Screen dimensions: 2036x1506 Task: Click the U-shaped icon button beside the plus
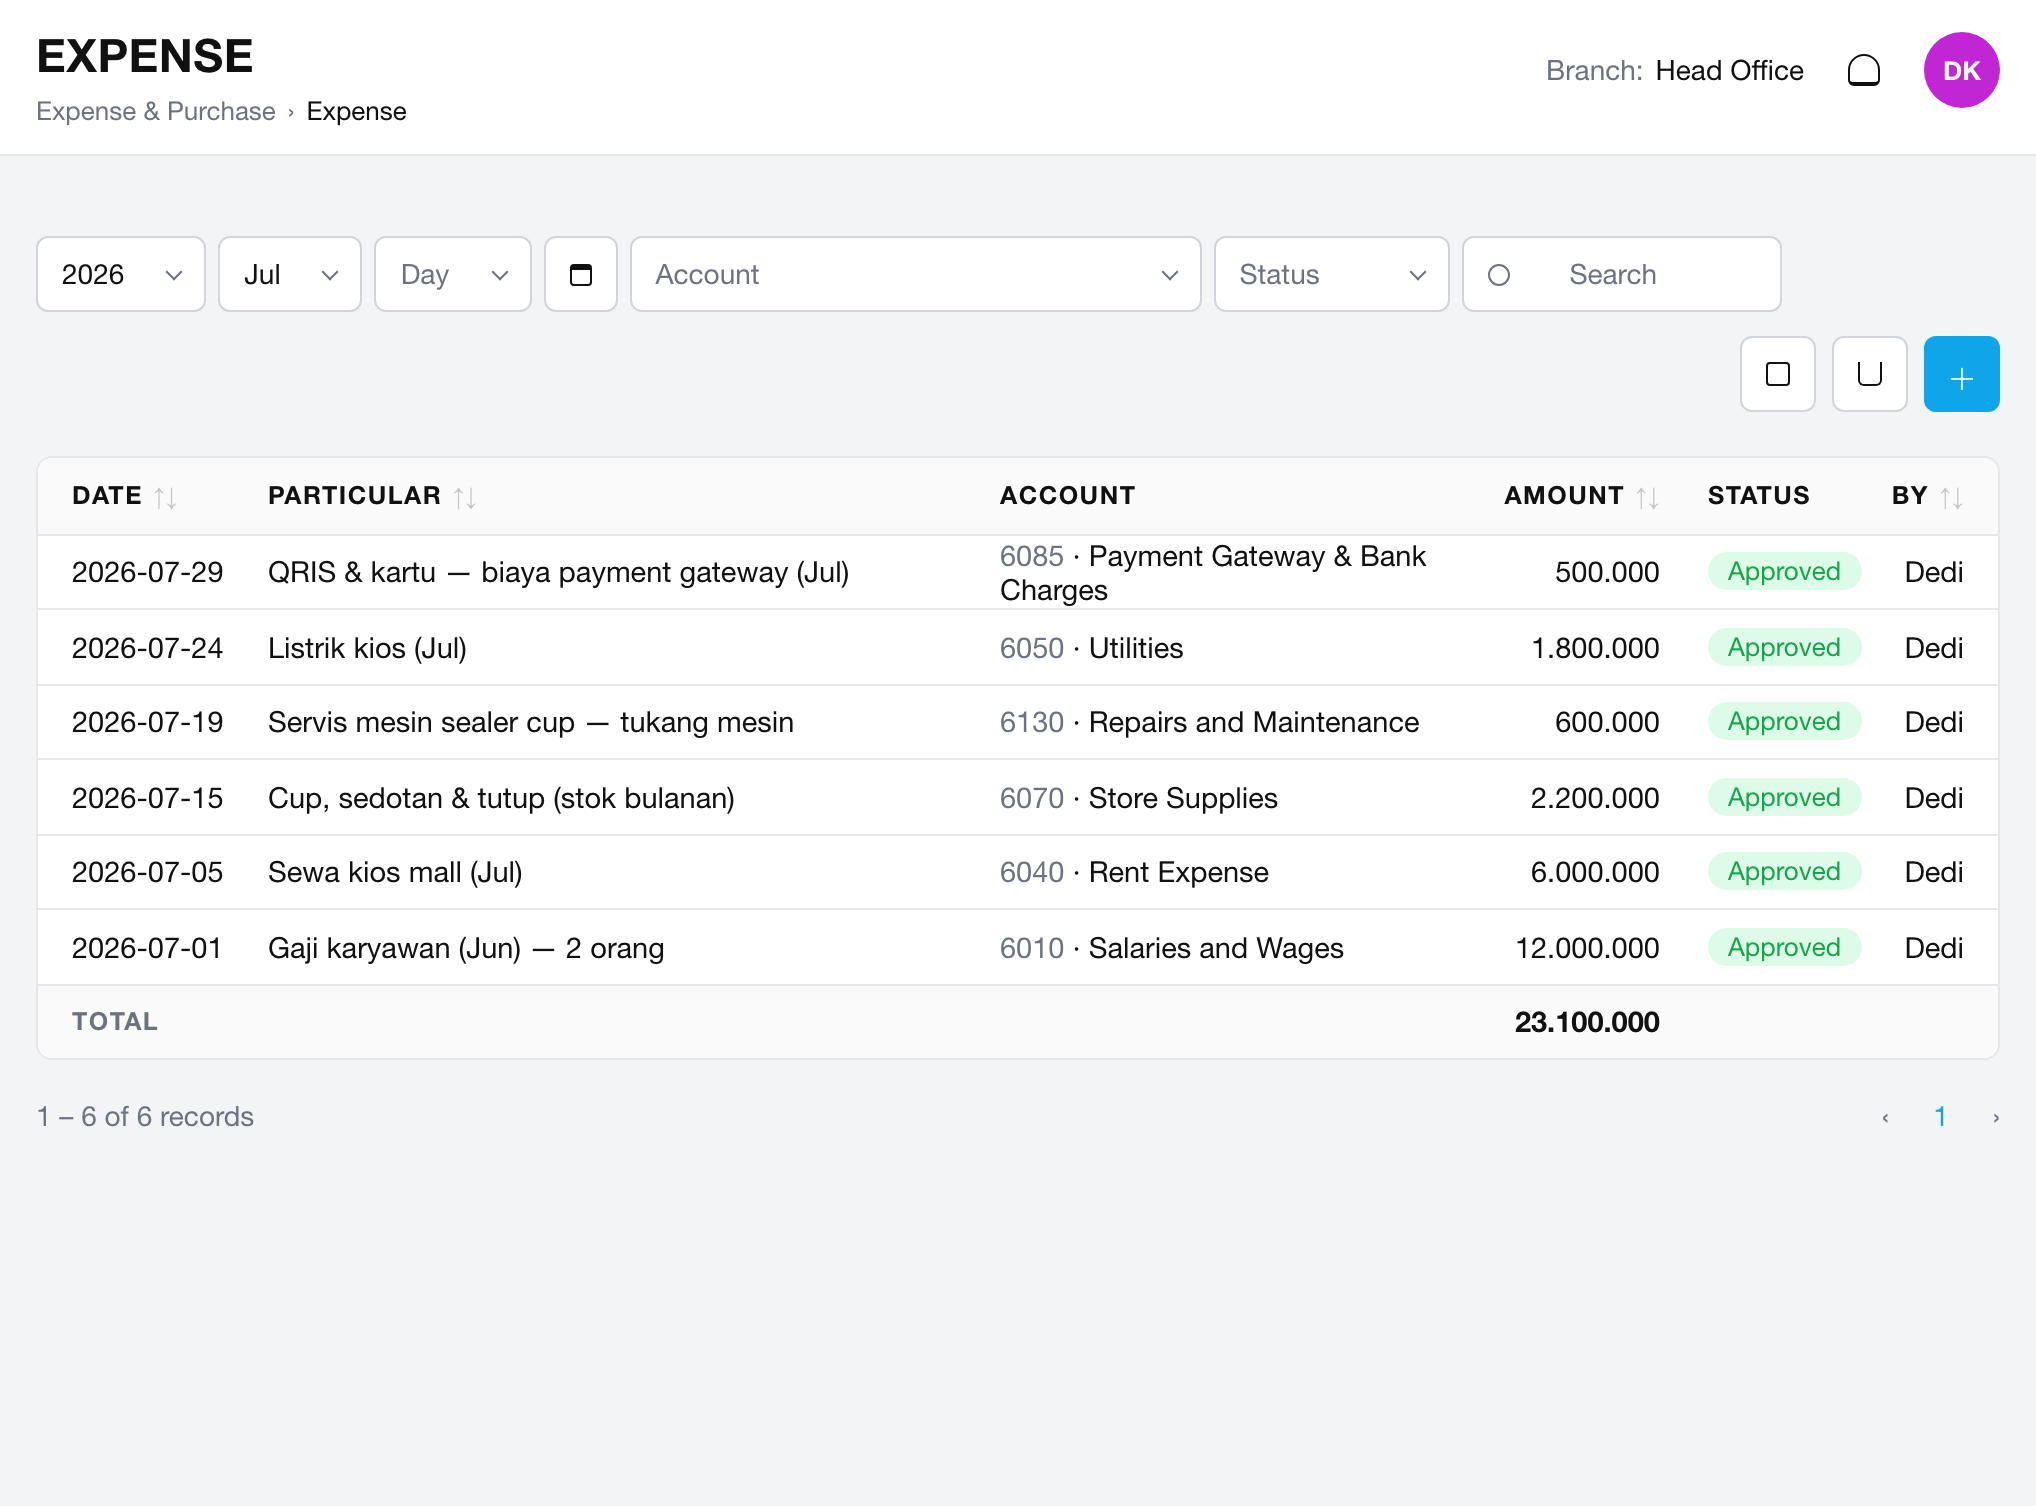pyautogui.click(x=1869, y=374)
